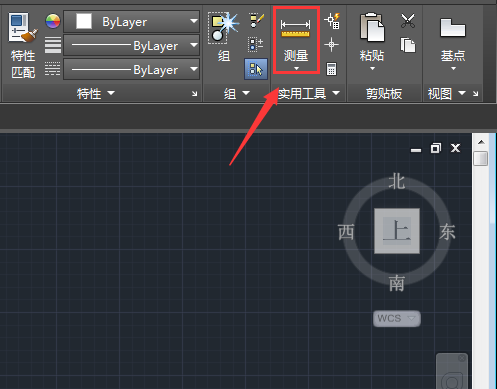Open the 视图 panel dialog launcher arrow

[476, 94]
